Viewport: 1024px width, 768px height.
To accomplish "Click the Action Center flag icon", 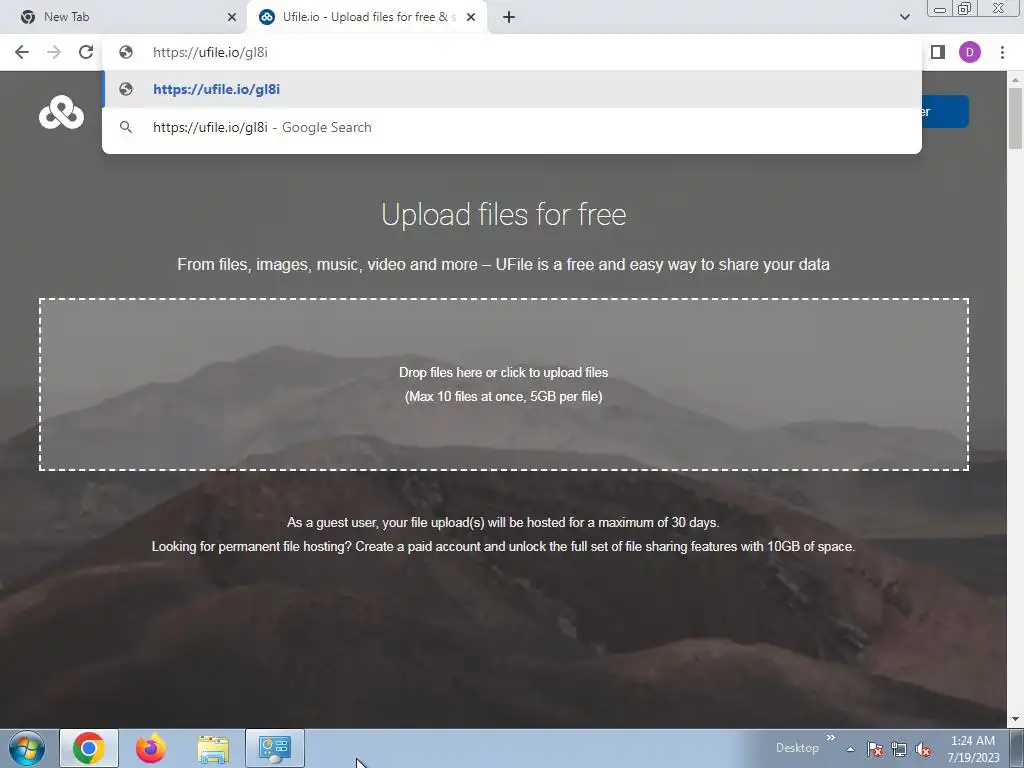I will pos(875,749).
